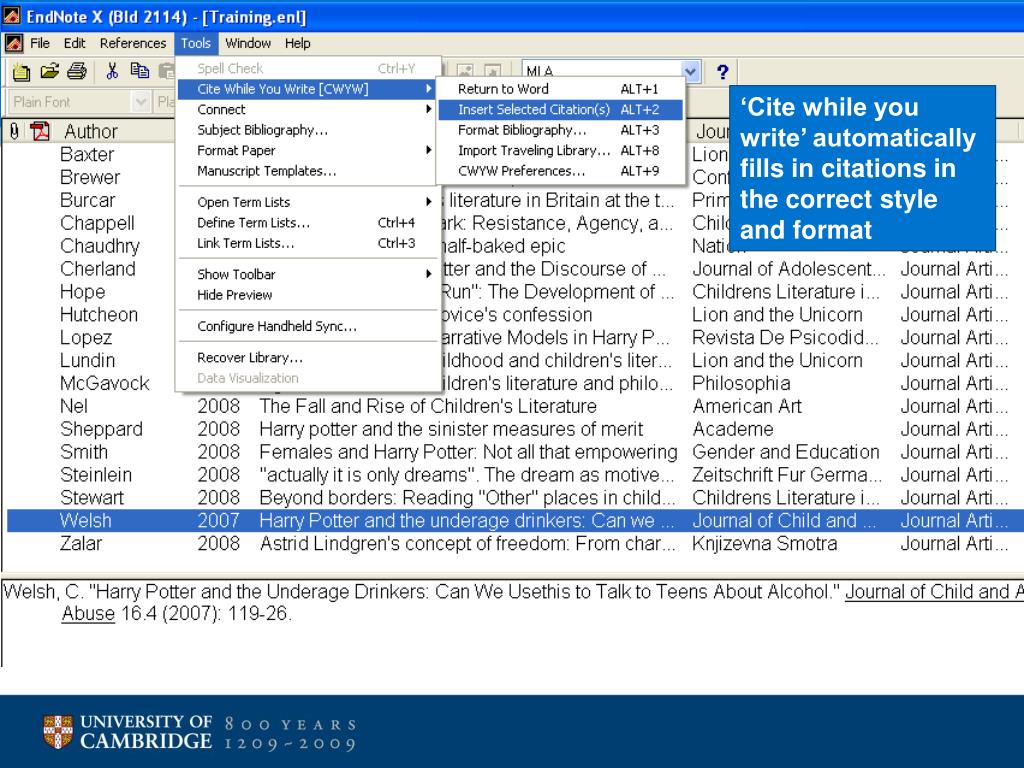Open the References menu
The height and width of the screenshot is (768, 1024).
[133, 43]
